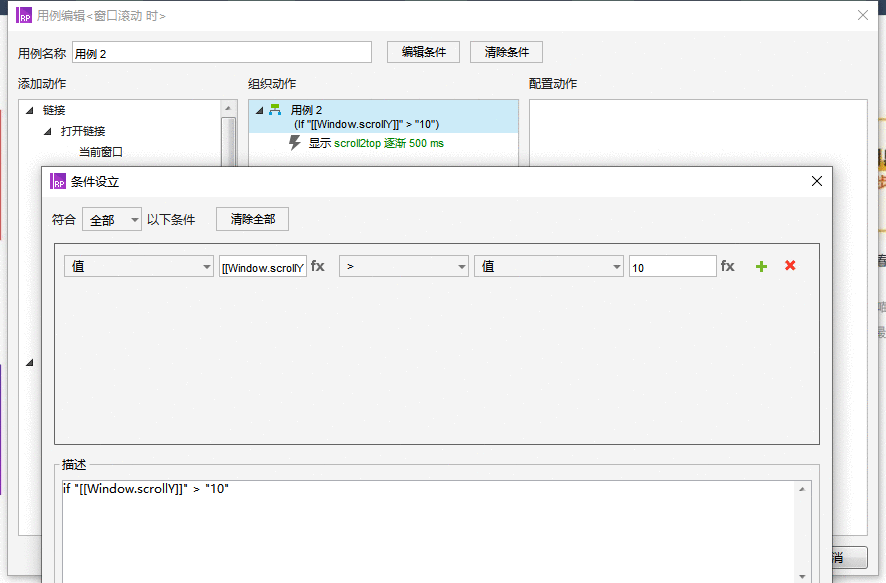Close the 条件设立 dialog
Image resolution: width=886 pixels, height=583 pixels.
tap(816, 181)
